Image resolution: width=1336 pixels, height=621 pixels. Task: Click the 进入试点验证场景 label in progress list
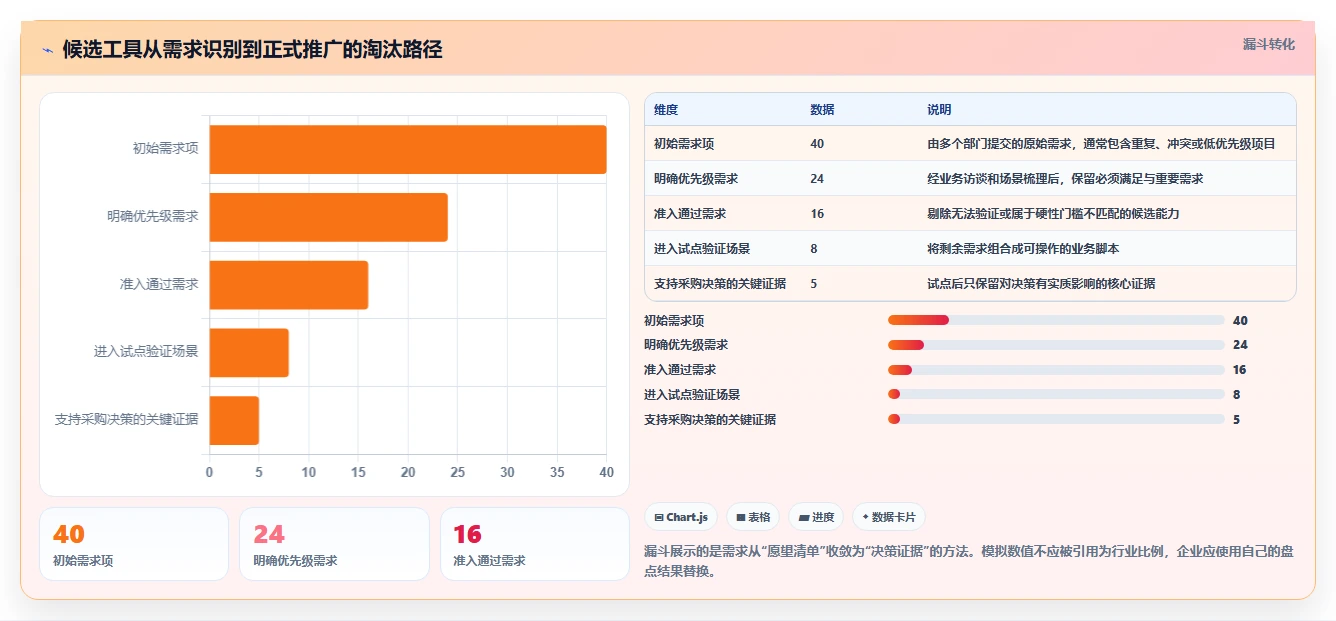point(692,395)
